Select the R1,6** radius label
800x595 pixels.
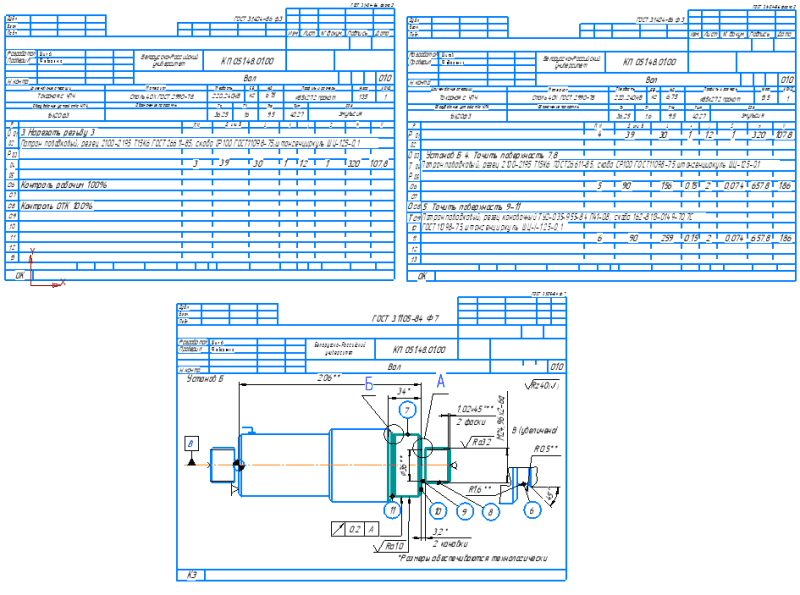coord(480,489)
